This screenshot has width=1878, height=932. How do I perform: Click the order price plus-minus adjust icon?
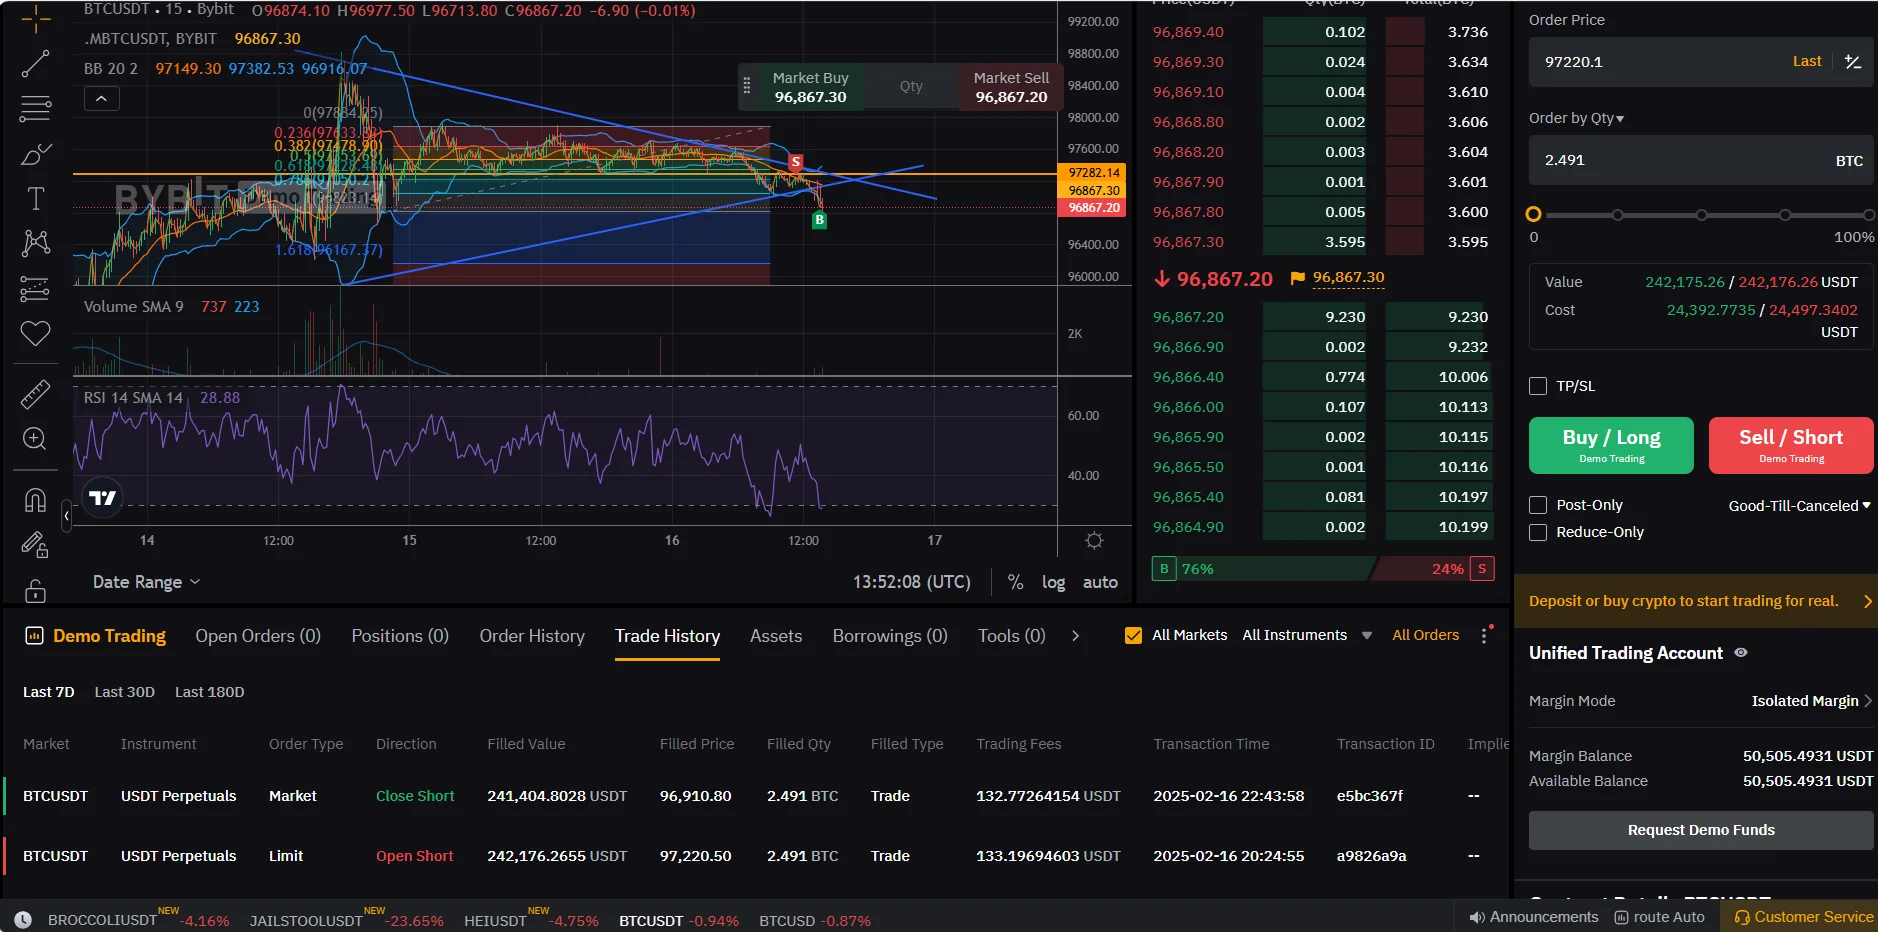click(x=1852, y=62)
